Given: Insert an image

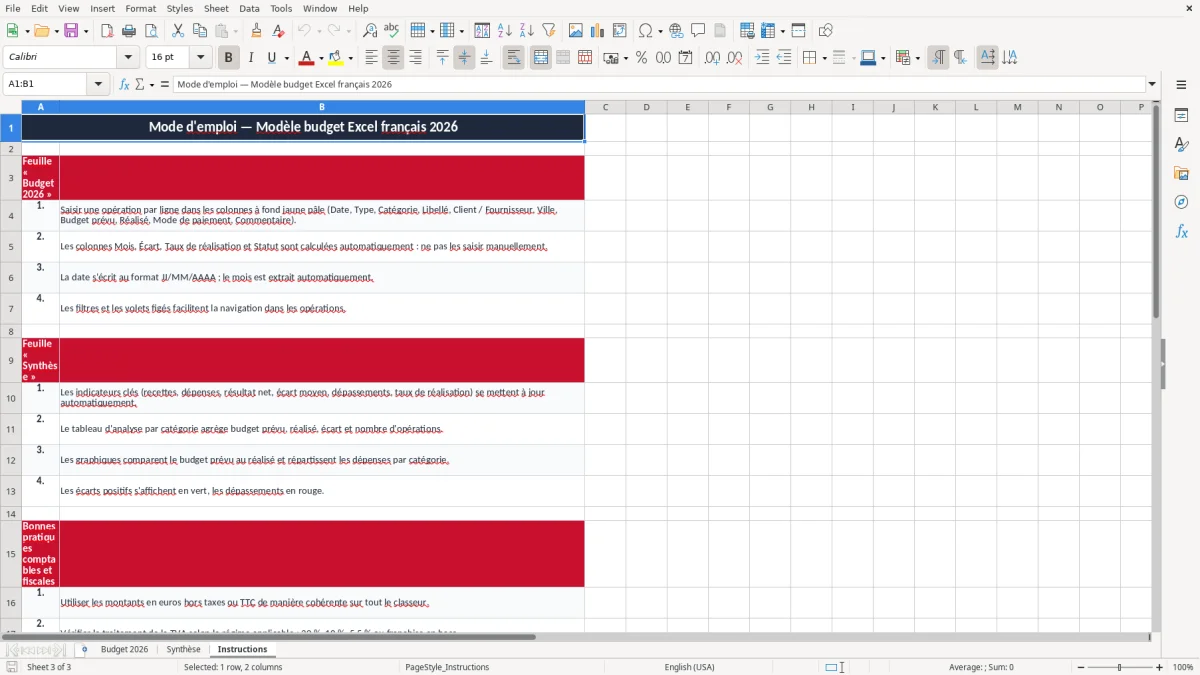Looking at the screenshot, I should click(576, 31).
